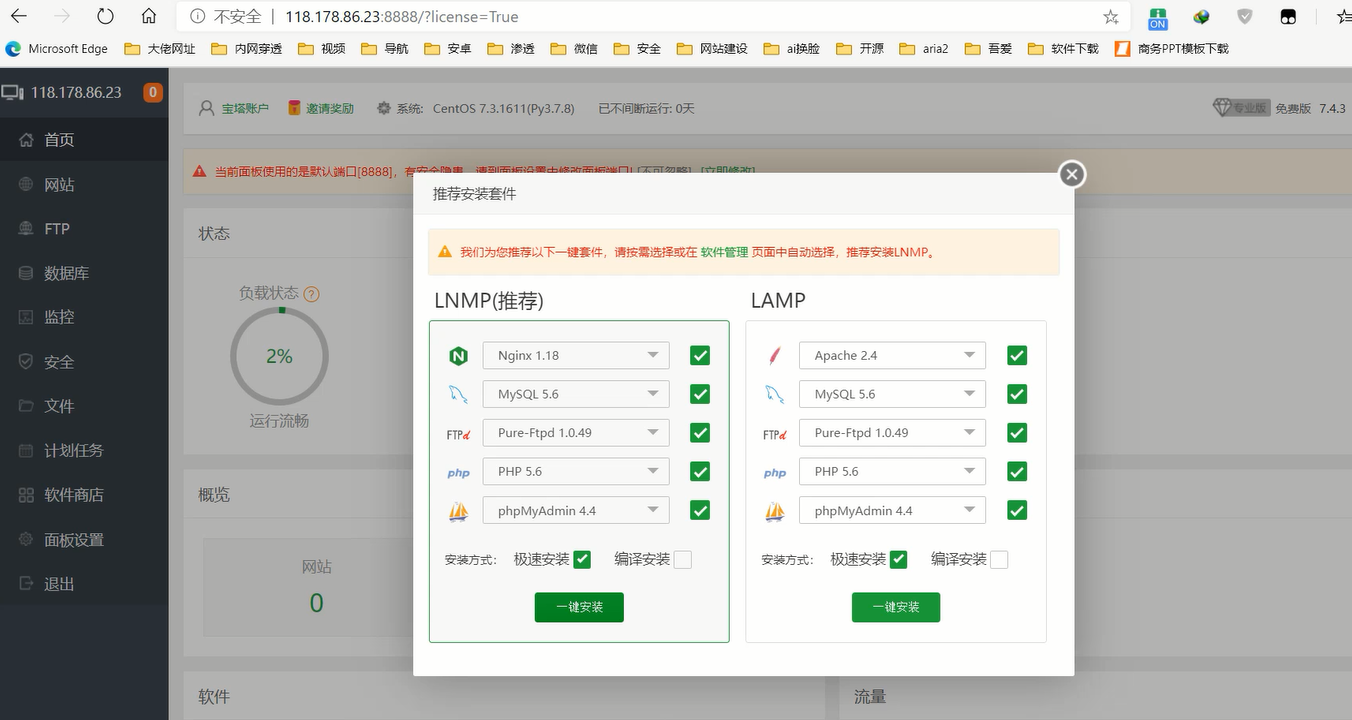Click the 2% load status gauge

pyautogui.click(x=279, y=356)
